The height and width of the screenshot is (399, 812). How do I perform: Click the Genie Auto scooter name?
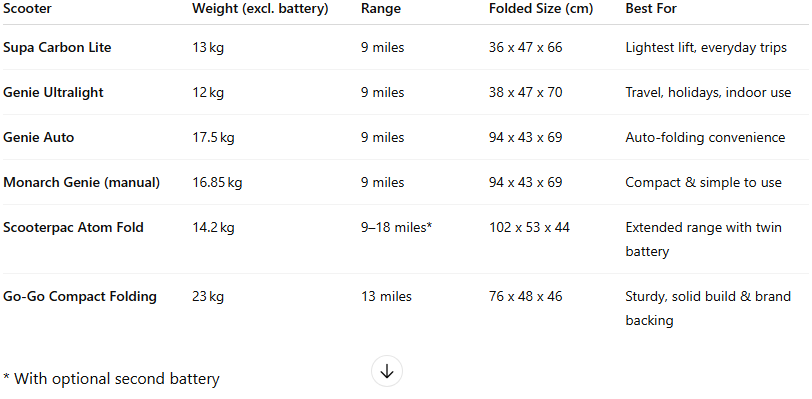pos(38,138)
